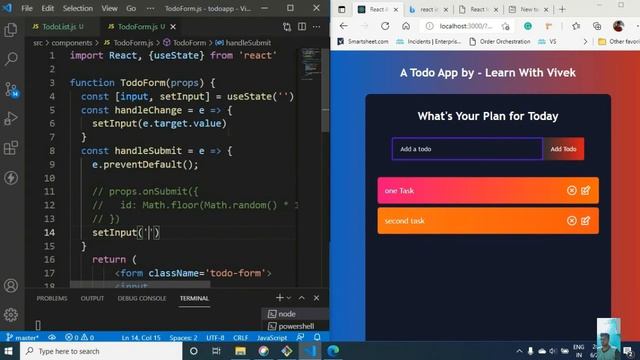Delete the second task todo item
This screenshot has height=360, width=640.
pos(571,221)
